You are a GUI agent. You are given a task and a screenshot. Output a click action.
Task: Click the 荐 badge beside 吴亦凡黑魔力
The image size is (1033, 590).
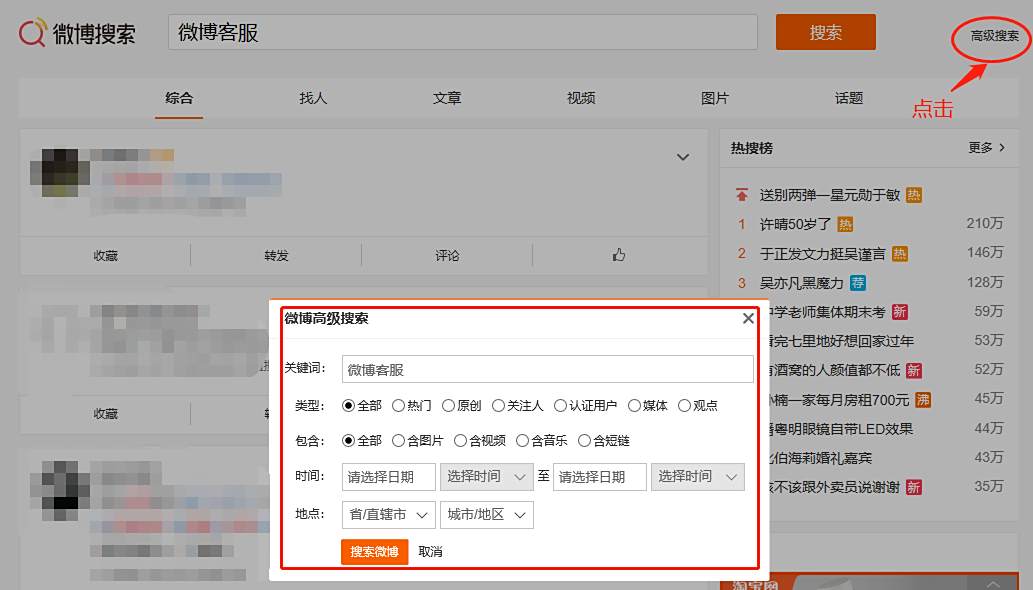[x=858, y=283]
